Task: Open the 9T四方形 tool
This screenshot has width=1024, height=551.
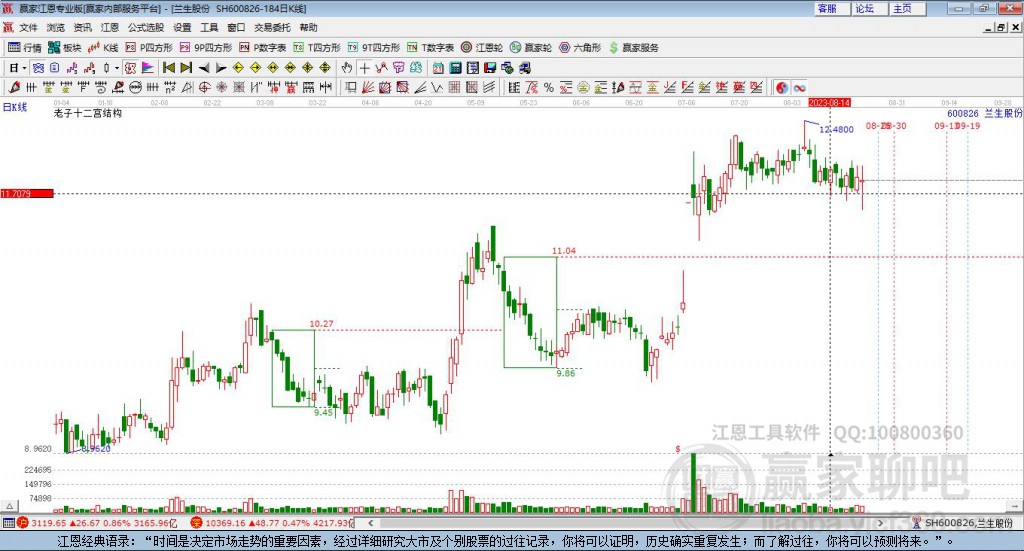Action: pyautogui.click(x=374, y=48)
